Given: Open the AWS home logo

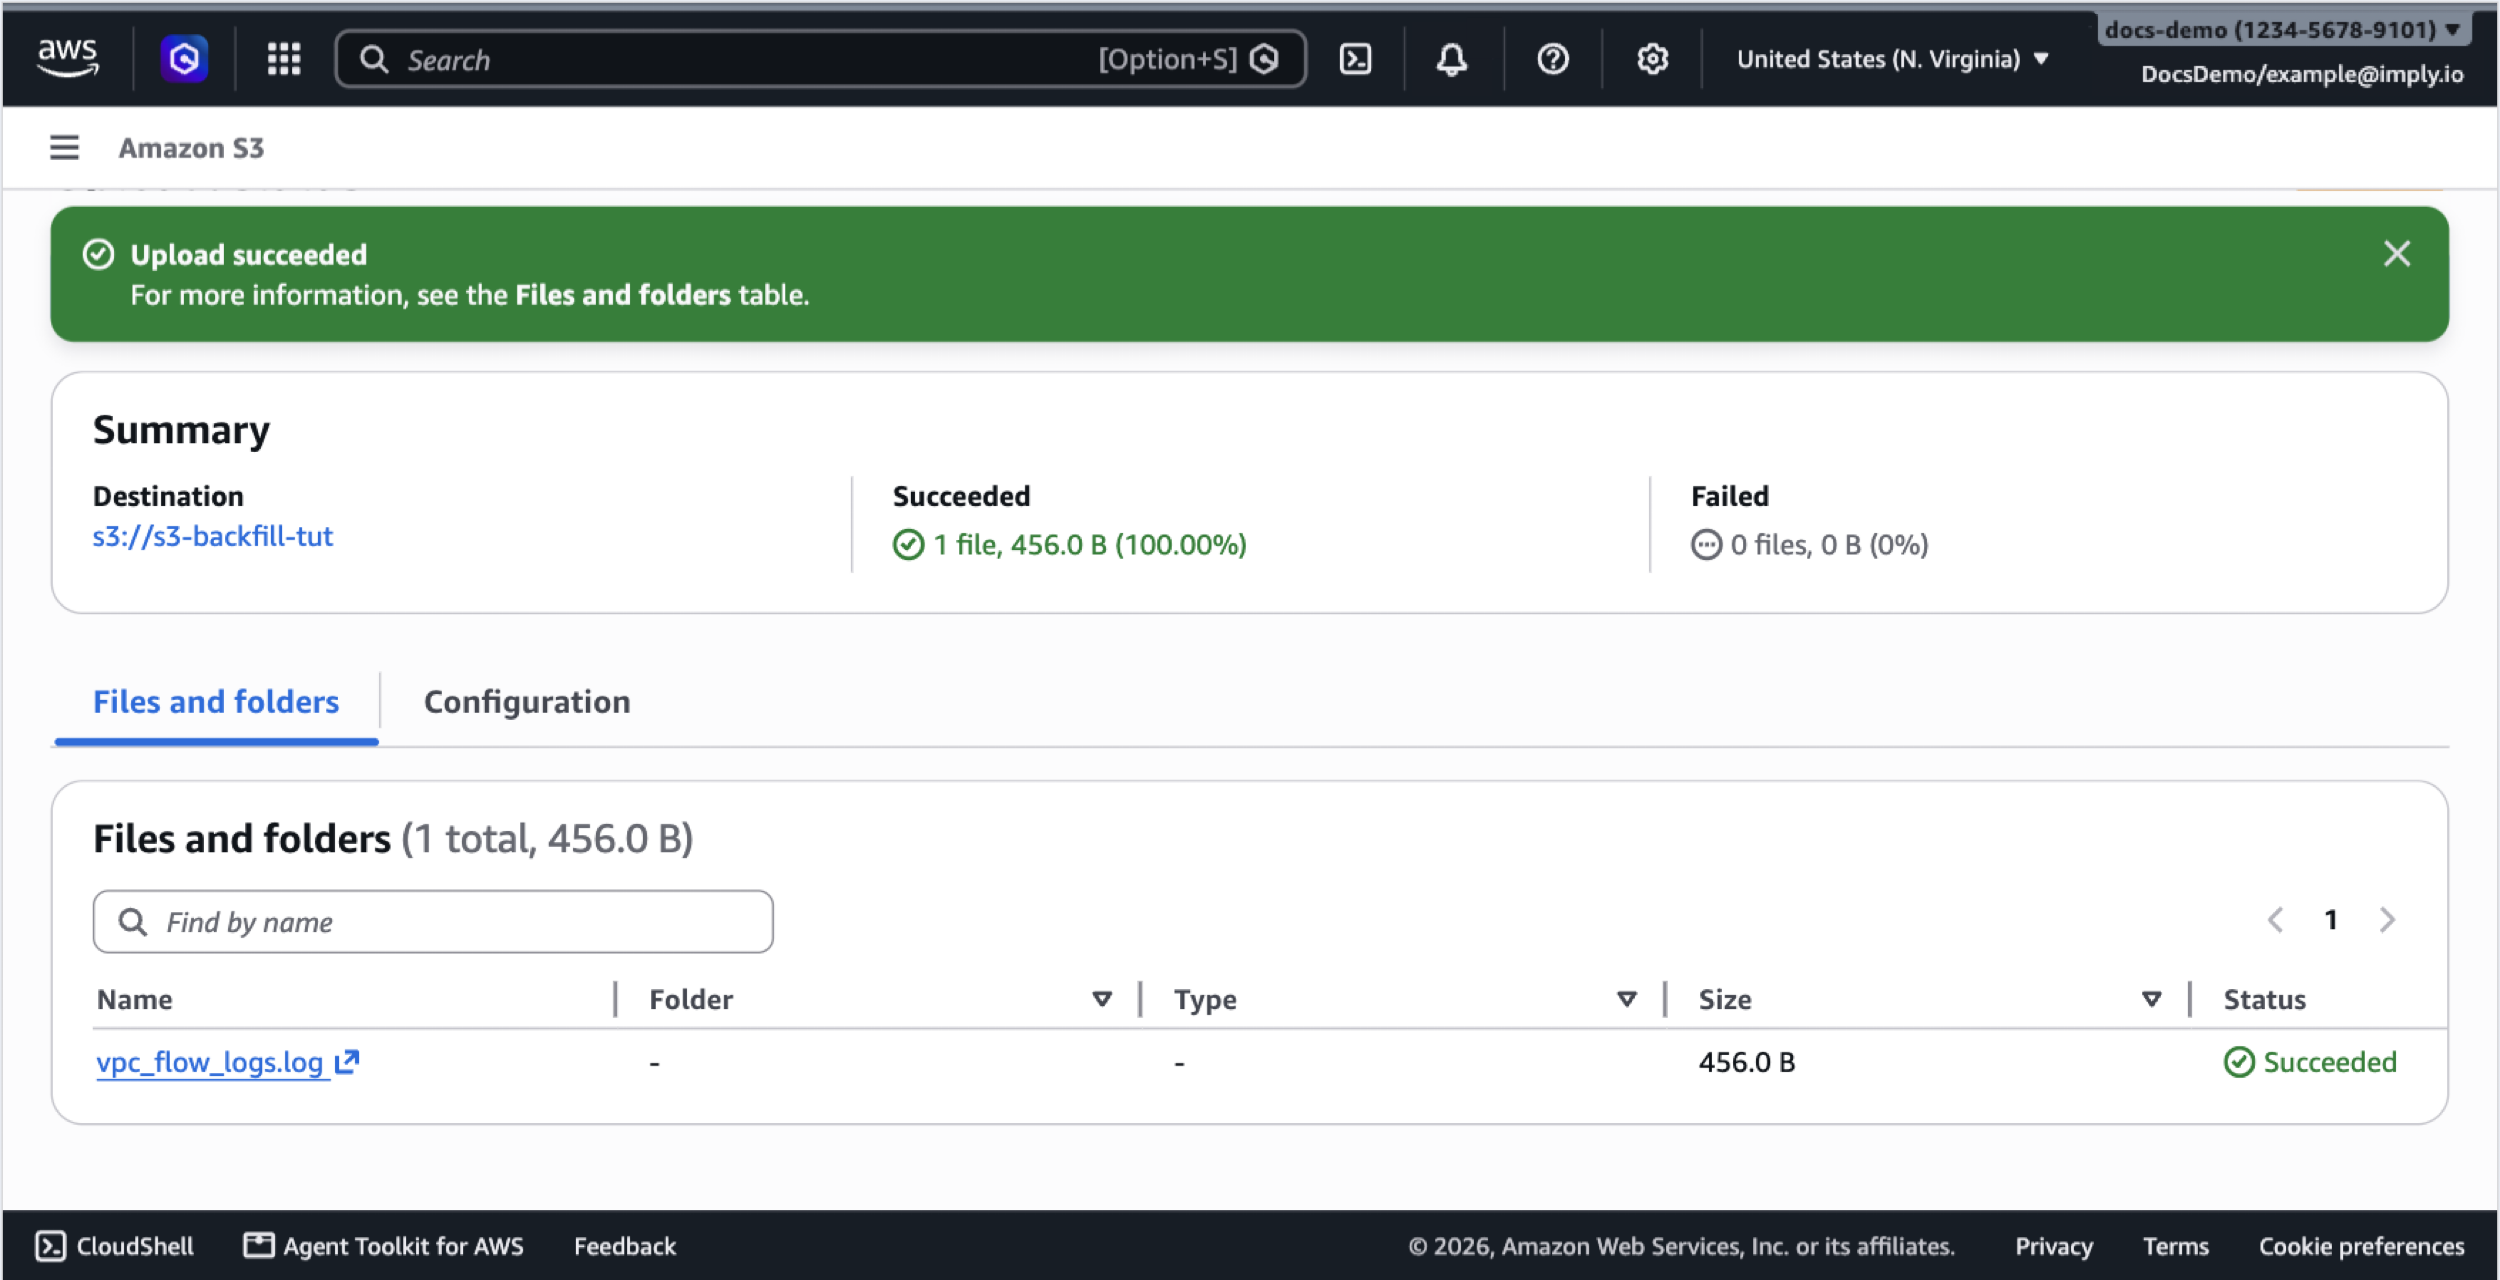Looking at the screenshot, I should [68, 58].
